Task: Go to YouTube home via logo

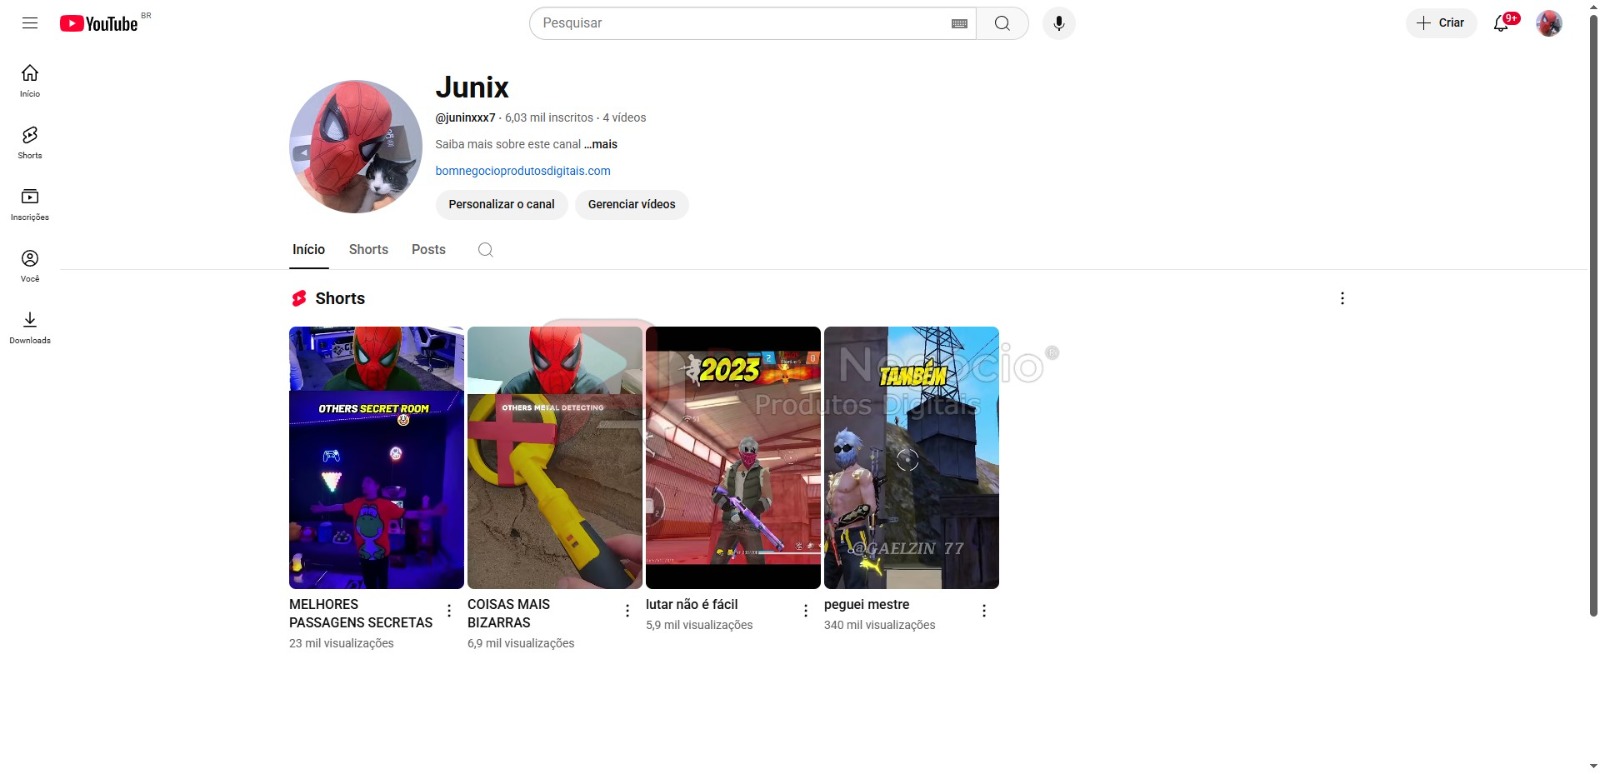Action: point(99,23)
